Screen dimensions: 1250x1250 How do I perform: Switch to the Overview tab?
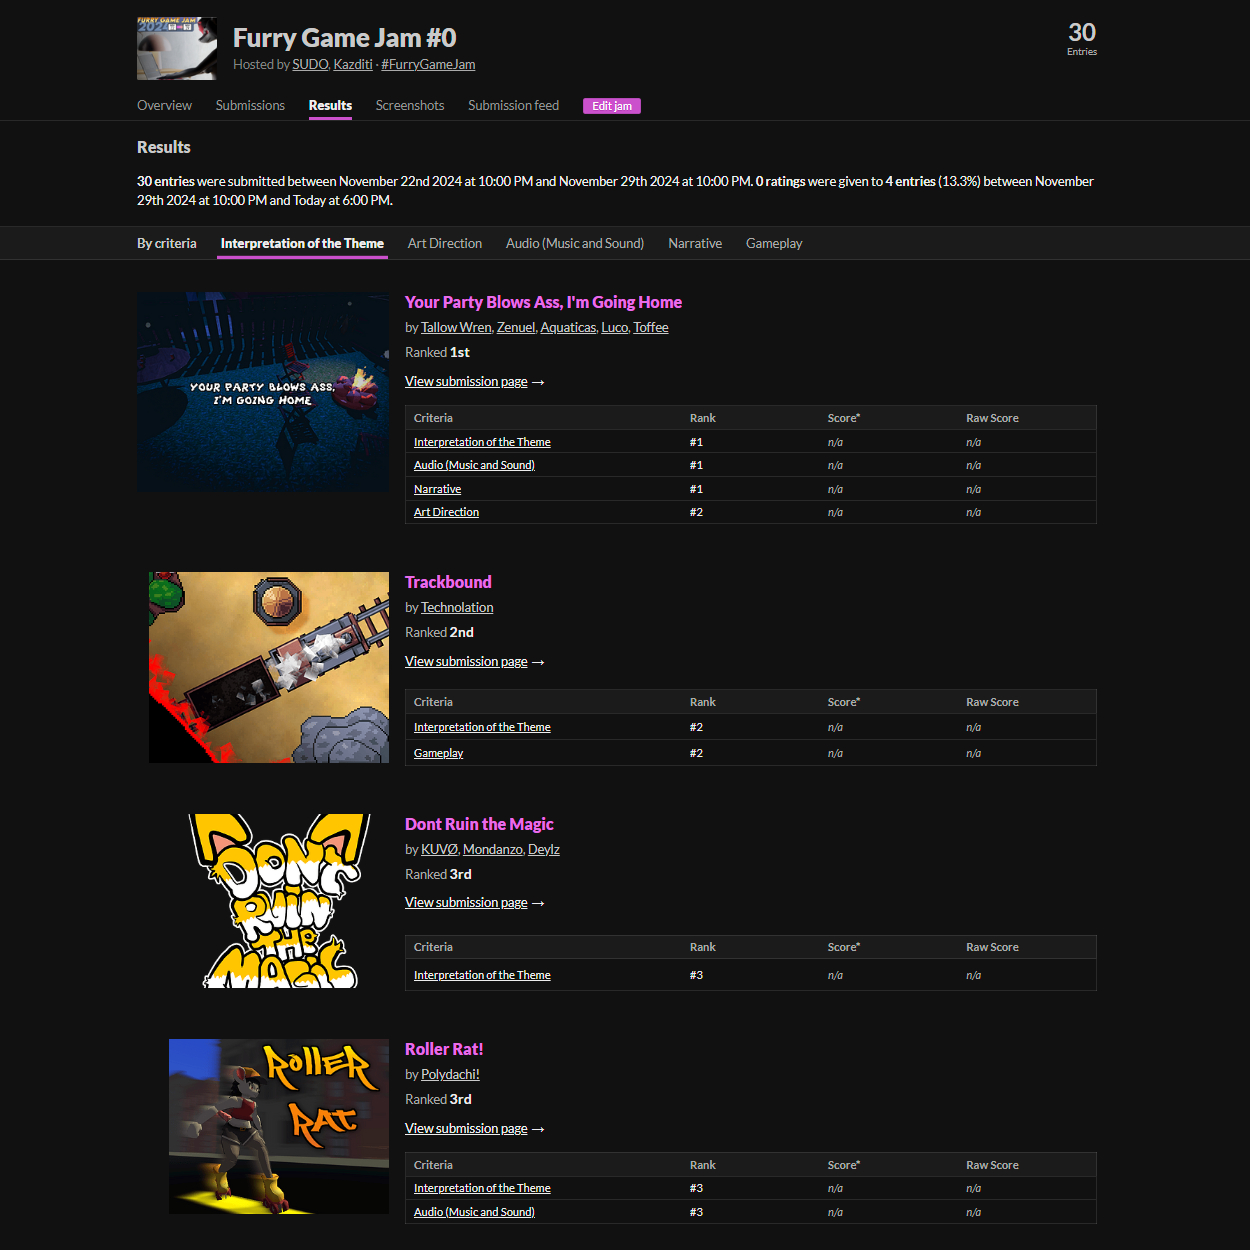click(x=164, y=105)
